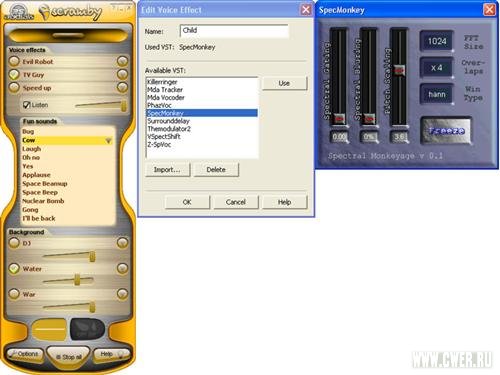Open settings icon for TV Guy effect
500x375 pixels.
coord(122,74)
